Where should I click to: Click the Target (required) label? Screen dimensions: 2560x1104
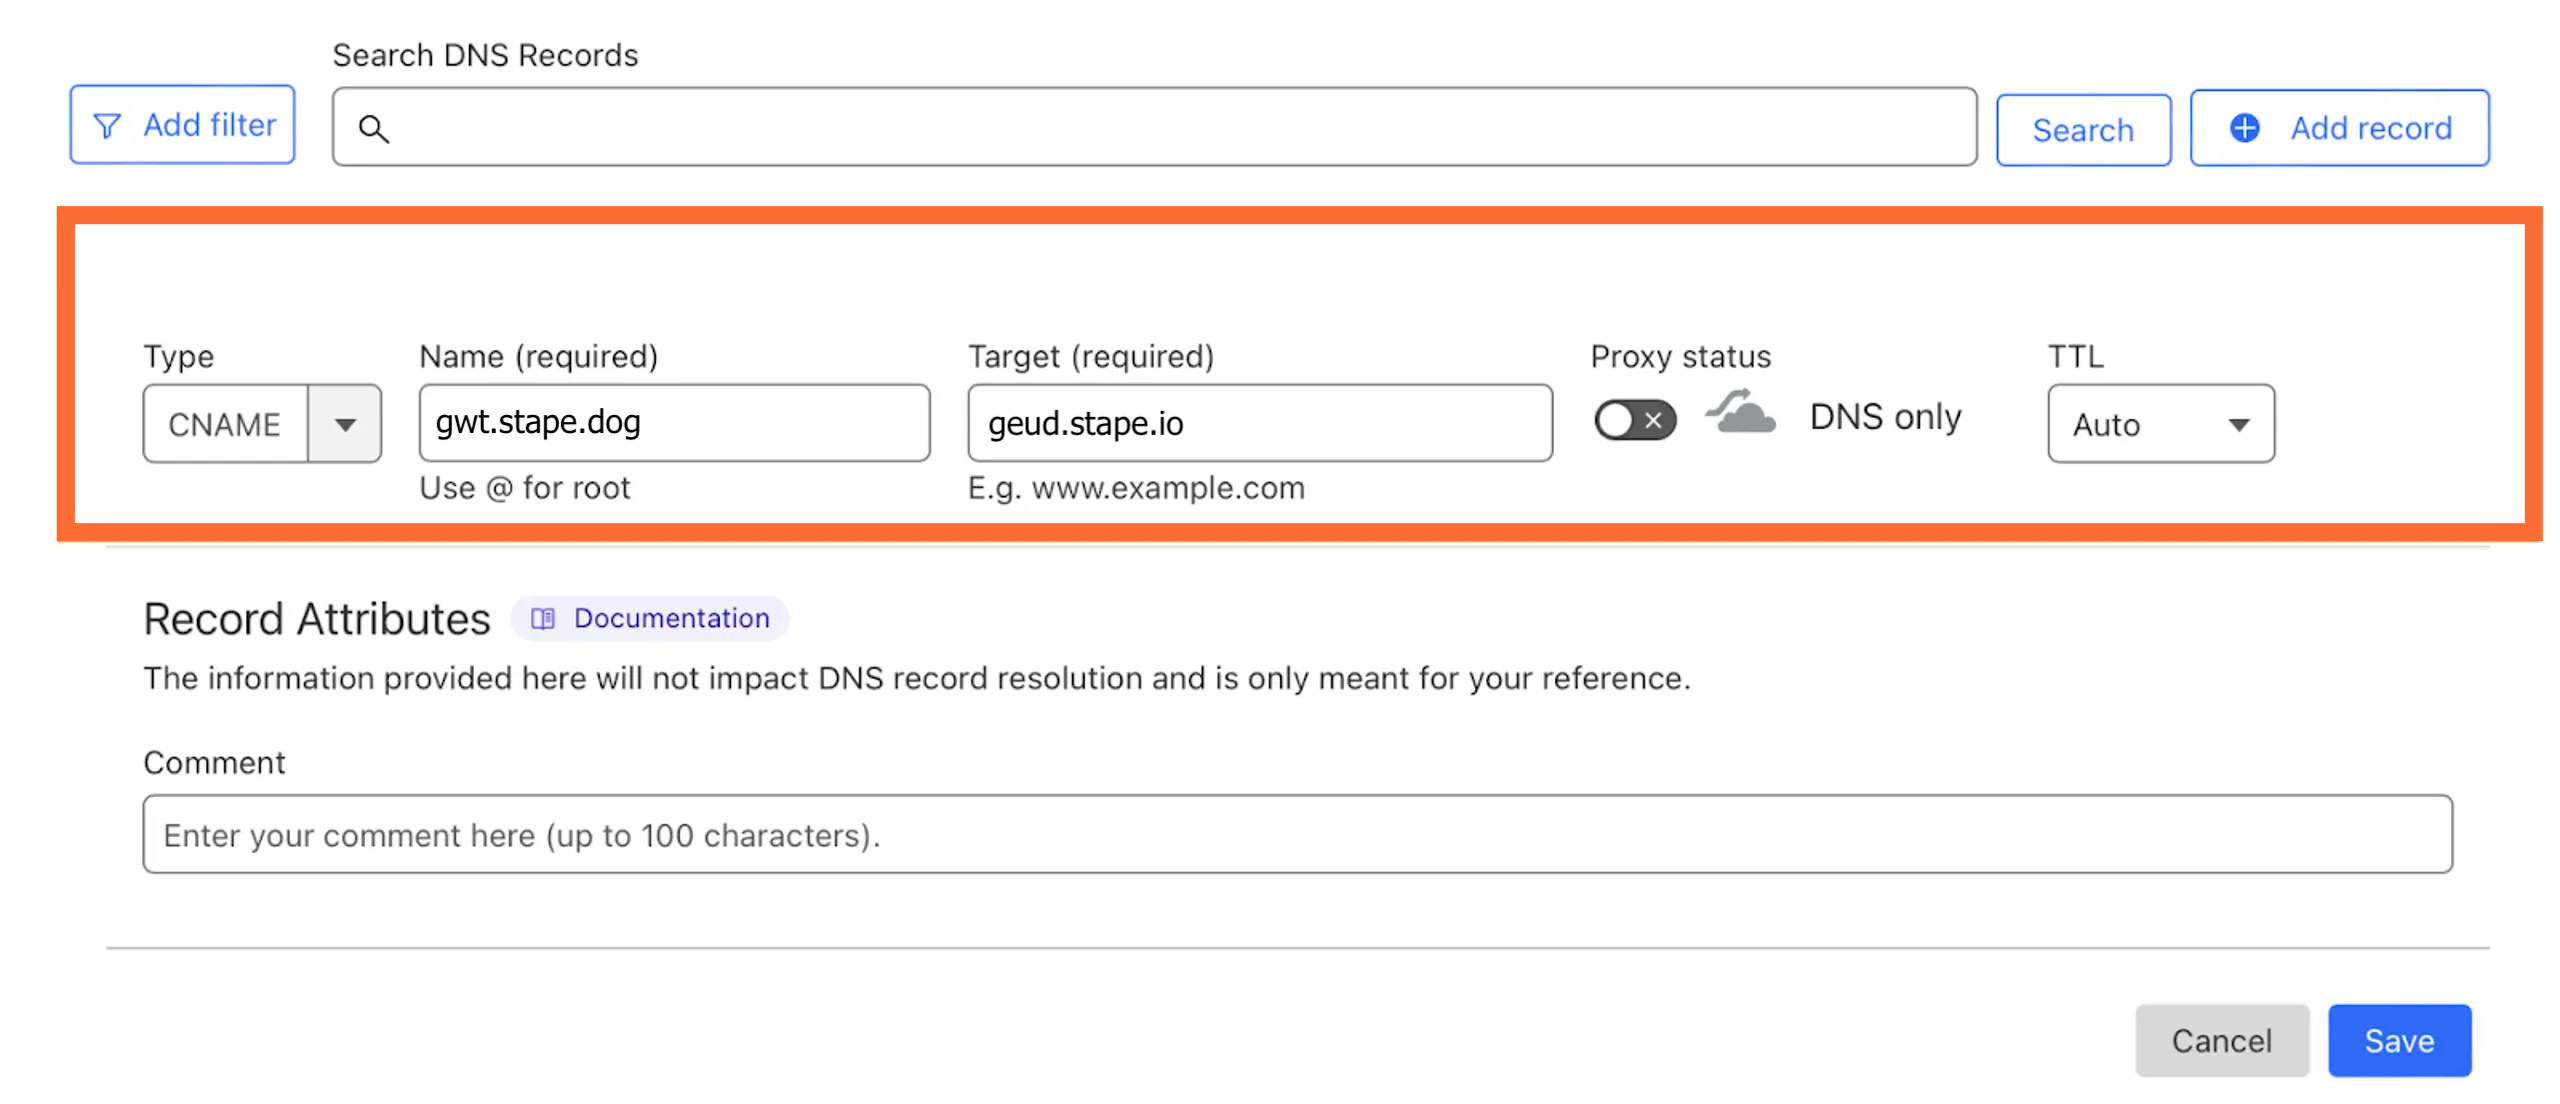click(x=1090, y=357)
